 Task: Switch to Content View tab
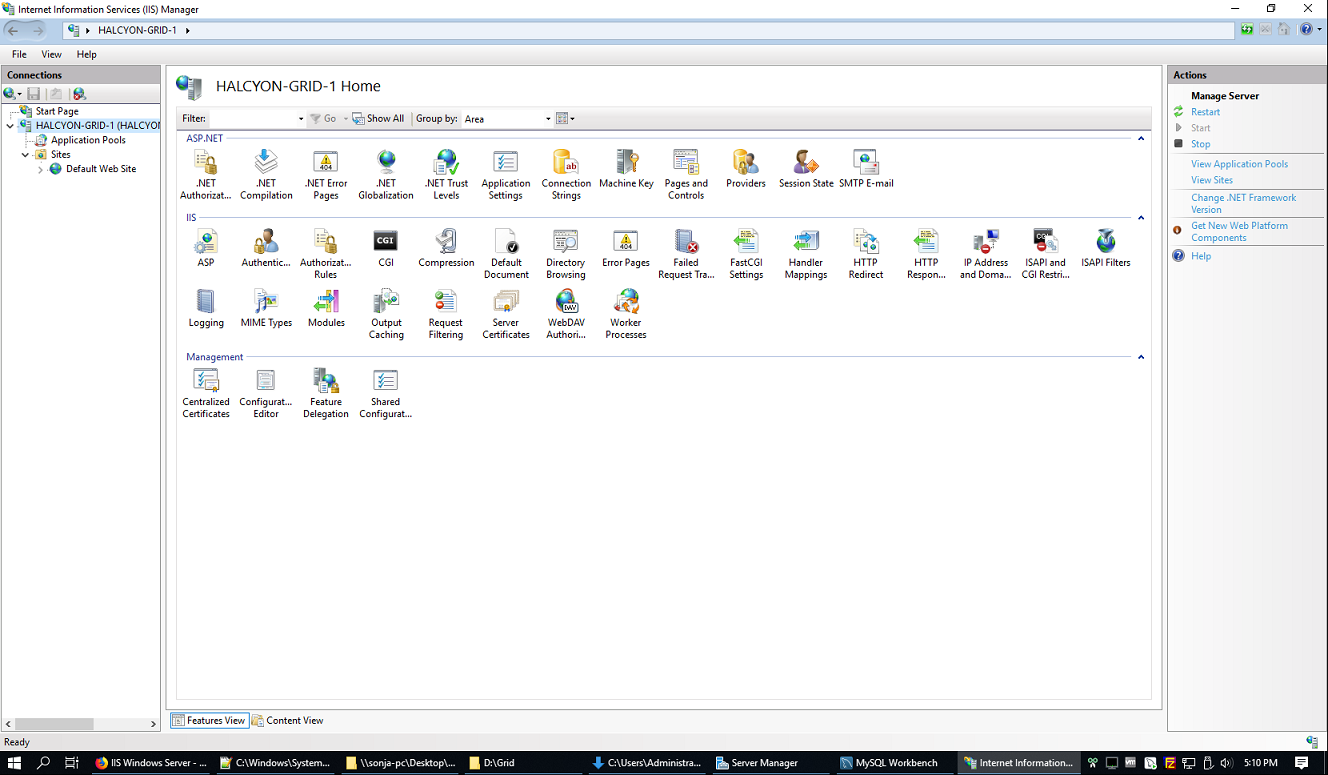click(x=288, y=720)
